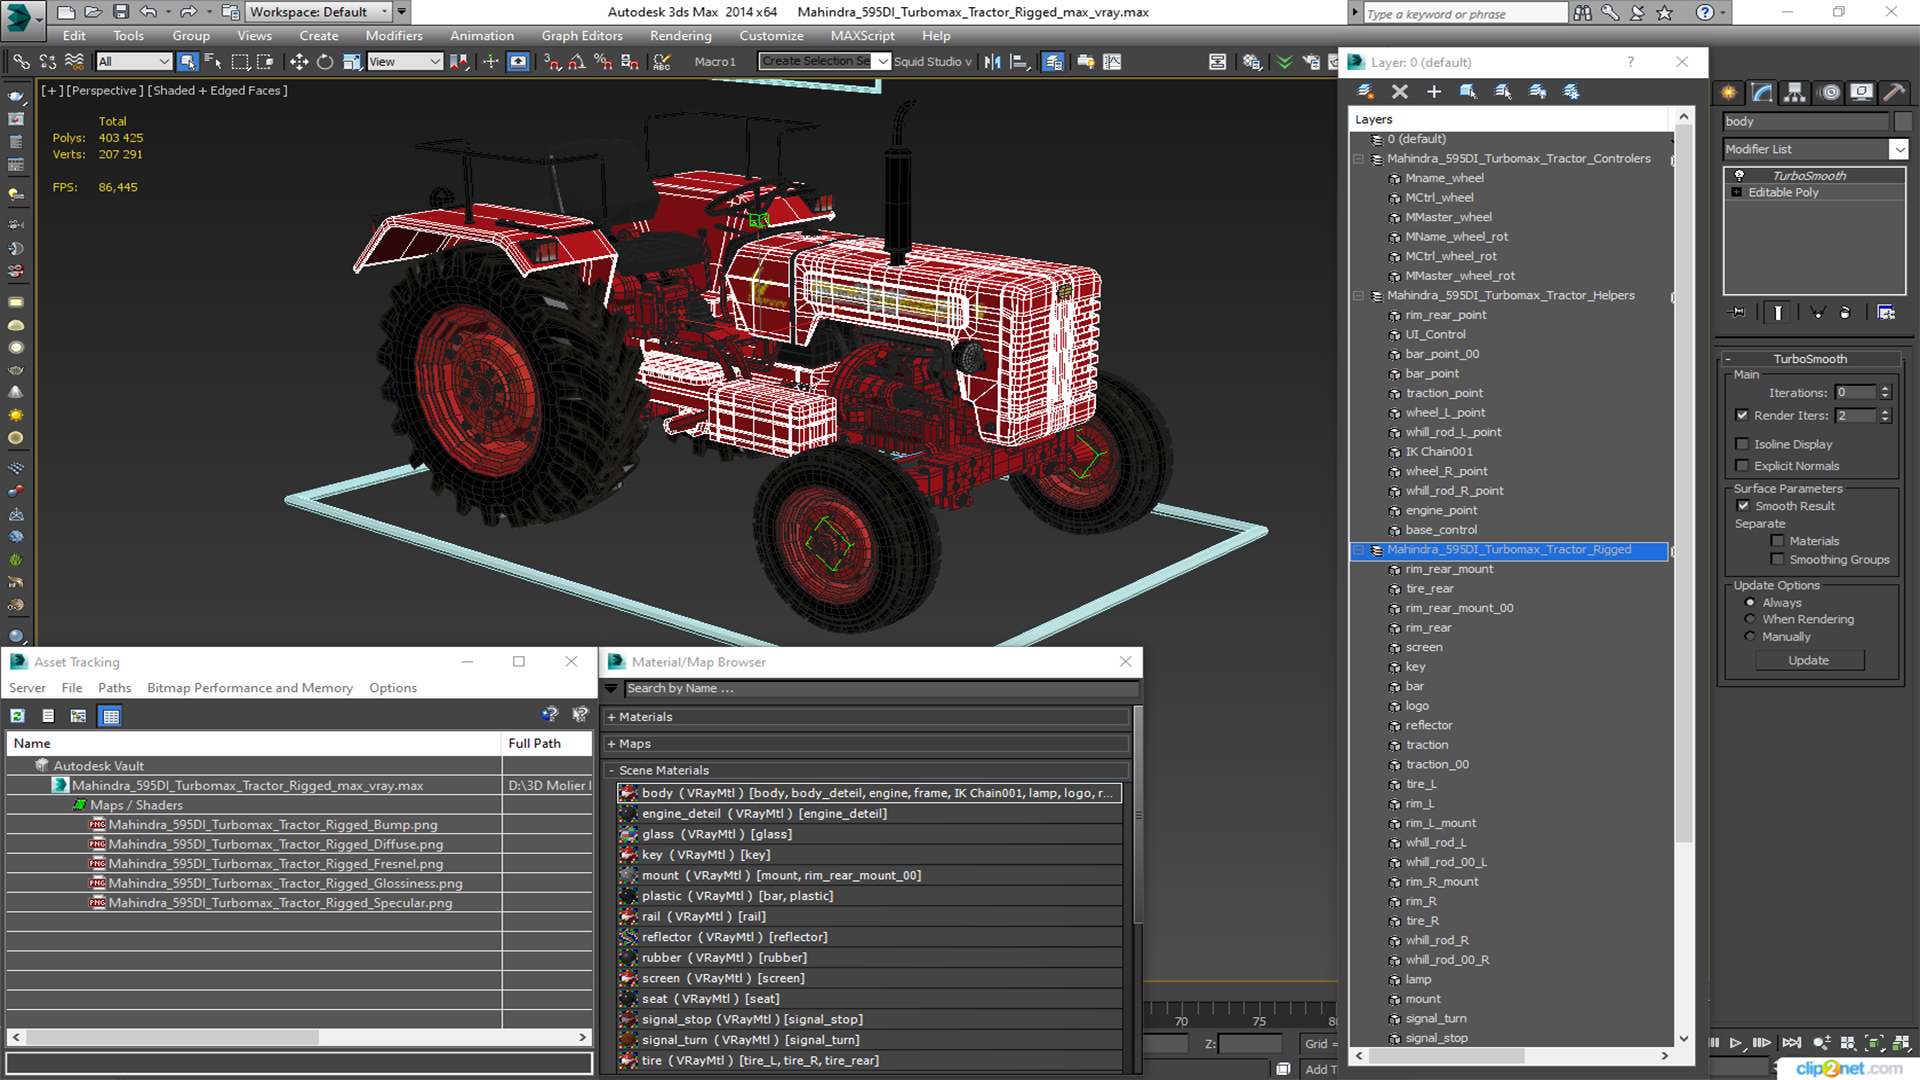Toggle Smooth Result checkbox
The height and width of the screenshot is (1080, 1920).
tap(1743, 506)
